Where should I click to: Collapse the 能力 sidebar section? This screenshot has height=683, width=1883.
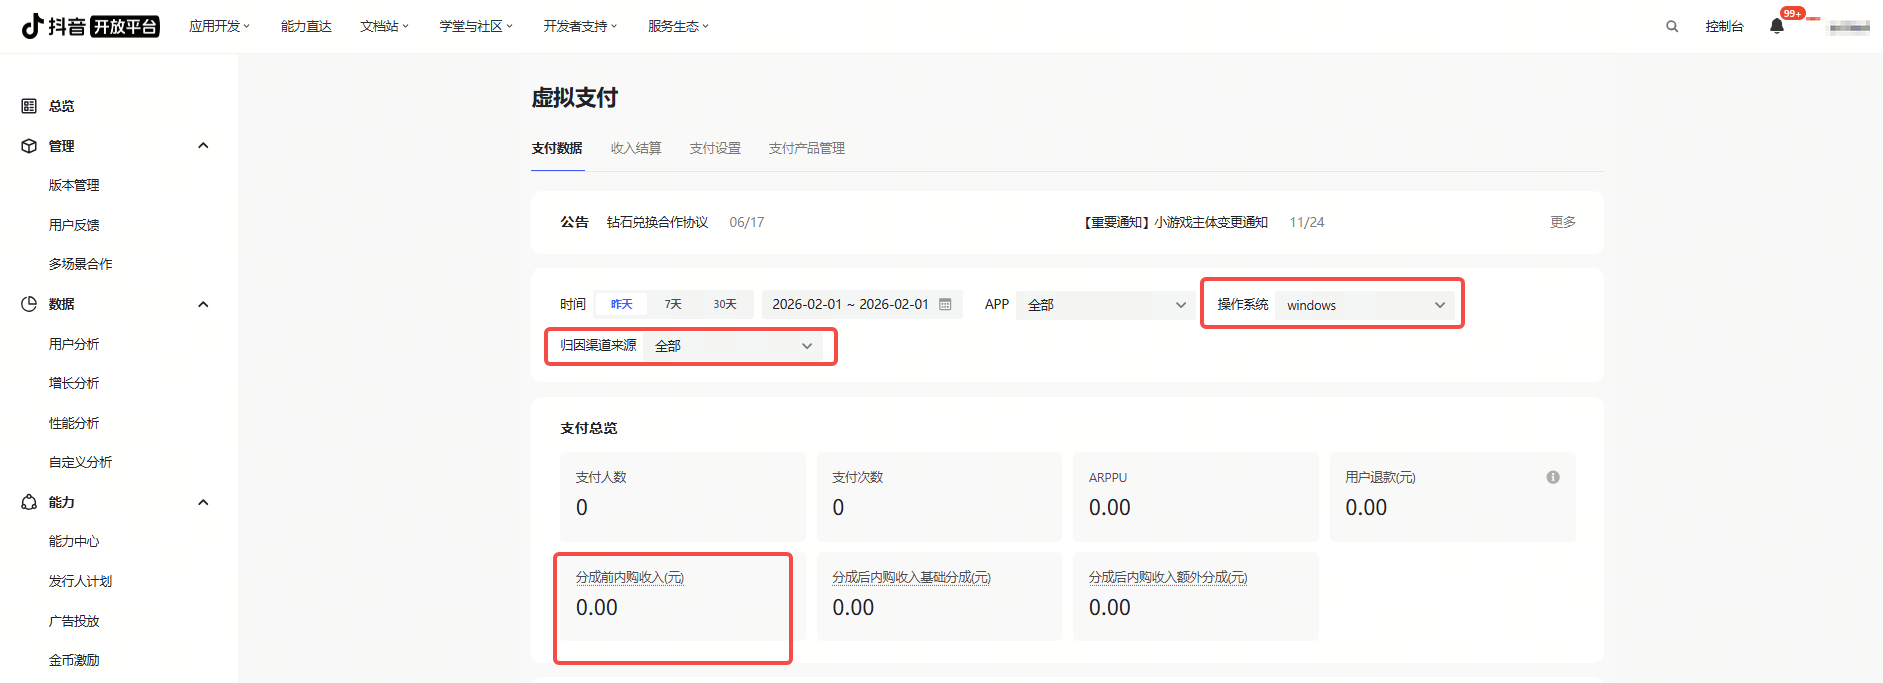(x=203, y=502)
